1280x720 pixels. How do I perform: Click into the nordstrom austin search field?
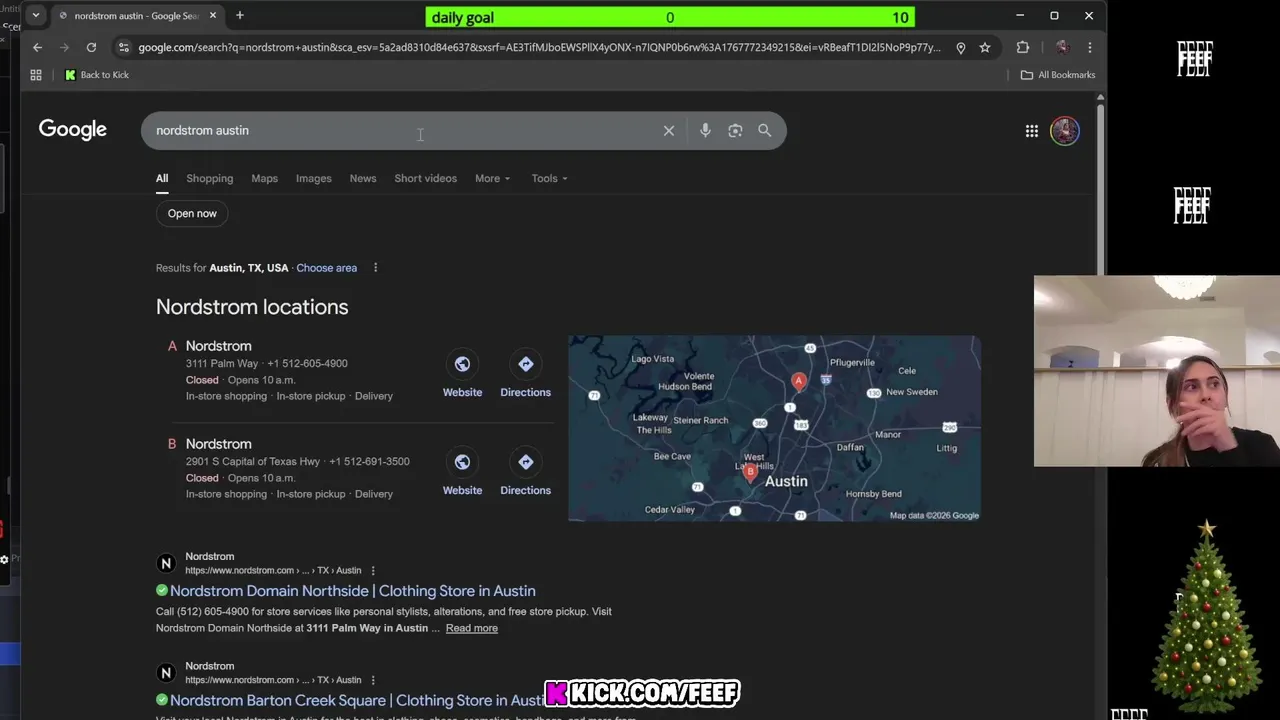(x=400, y=131)
